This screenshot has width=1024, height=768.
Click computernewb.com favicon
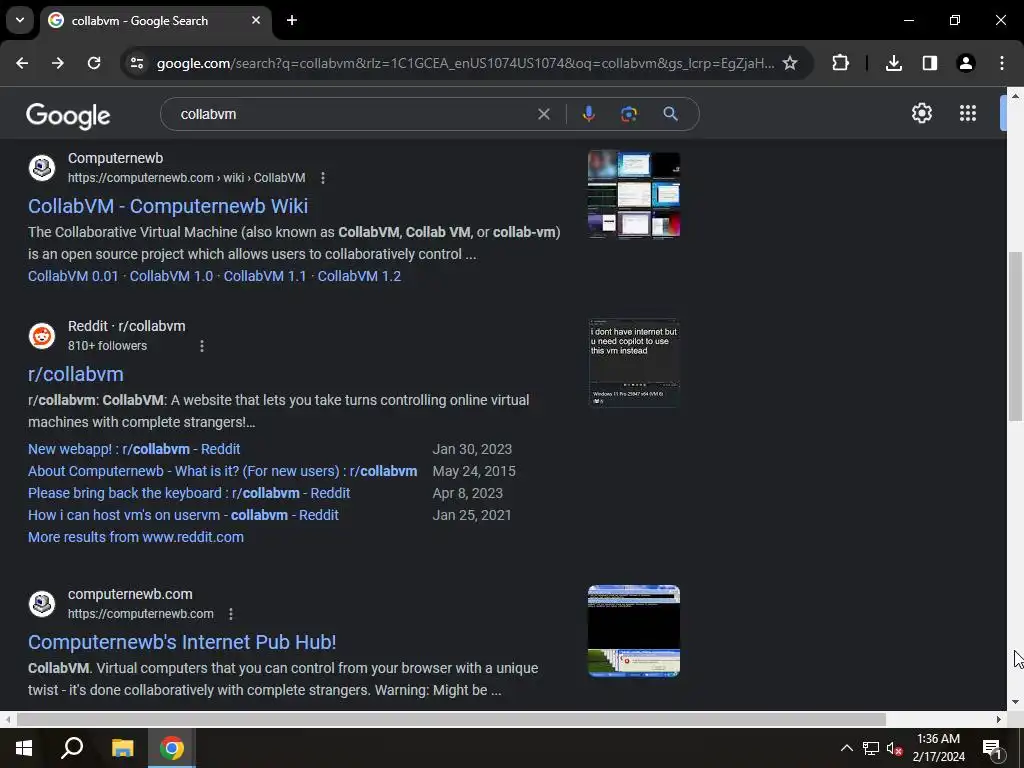[x=42, y=603]
